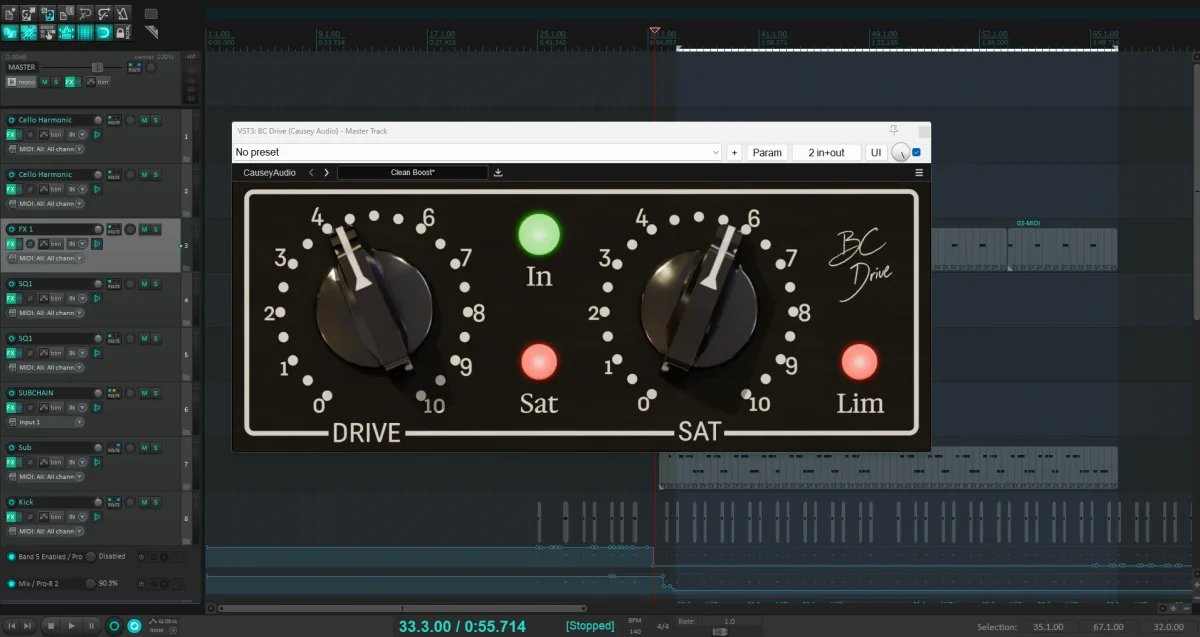
Task: Open routing for the SUBCHAIN track
Action: [x=114, y=393]
